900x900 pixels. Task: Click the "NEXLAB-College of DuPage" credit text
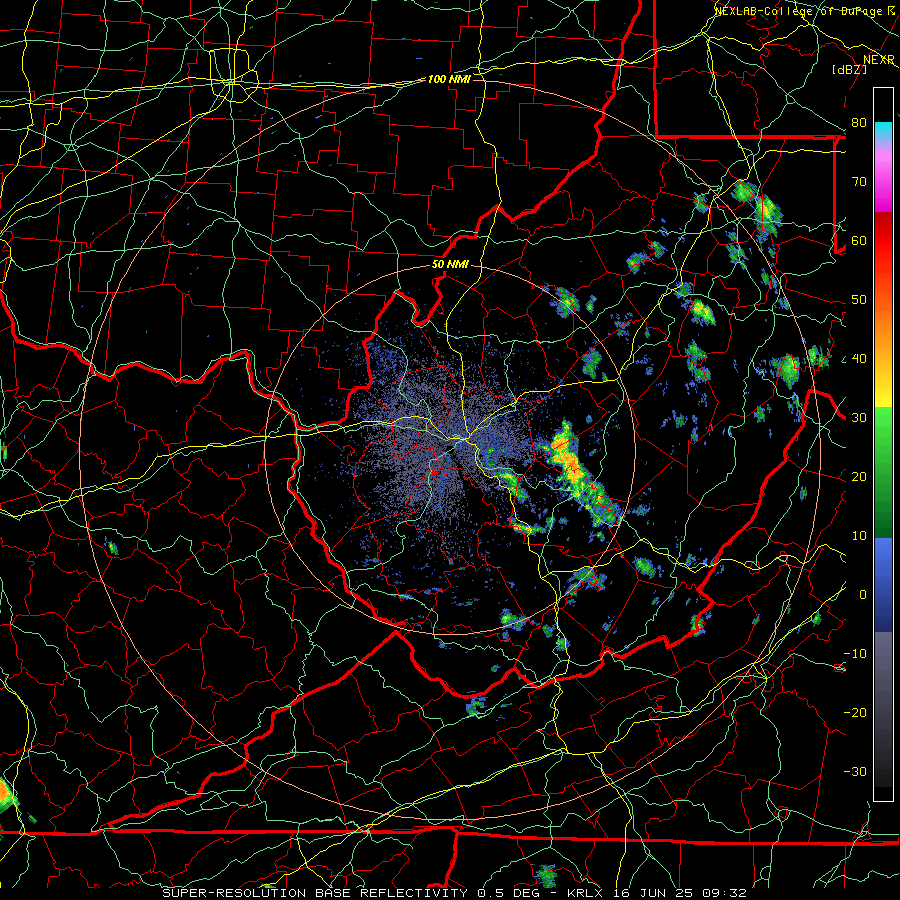tap(800, 11)
